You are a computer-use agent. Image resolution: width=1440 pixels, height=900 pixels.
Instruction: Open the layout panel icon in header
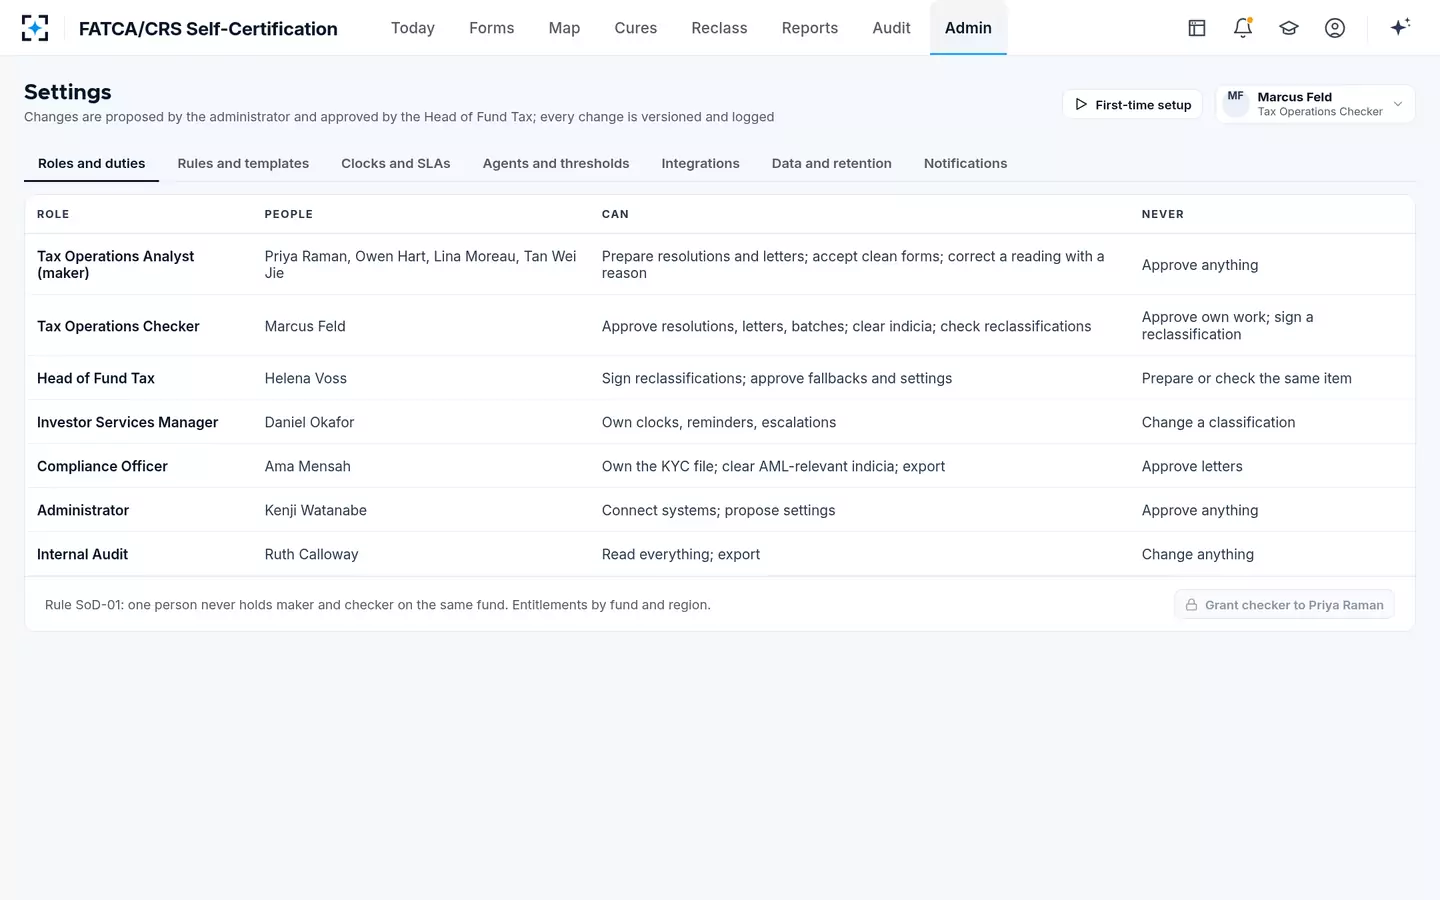coord(1197,28)
